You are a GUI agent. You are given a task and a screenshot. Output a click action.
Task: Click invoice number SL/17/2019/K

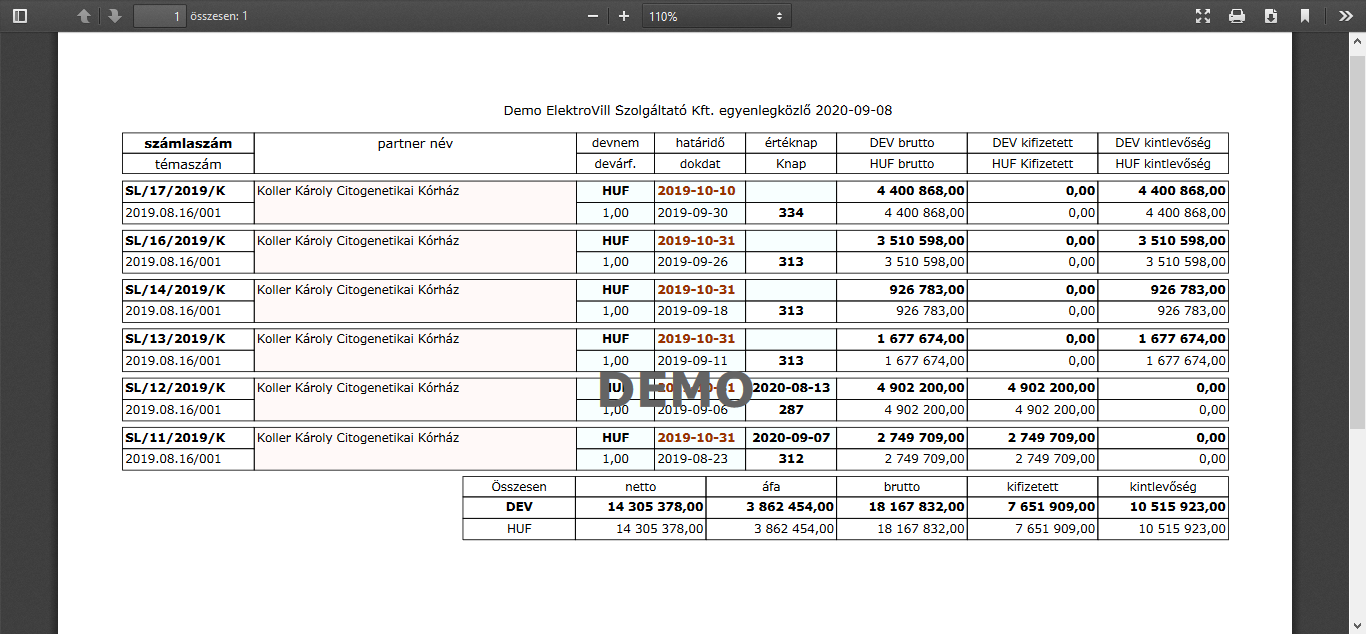tap(175, 191)
